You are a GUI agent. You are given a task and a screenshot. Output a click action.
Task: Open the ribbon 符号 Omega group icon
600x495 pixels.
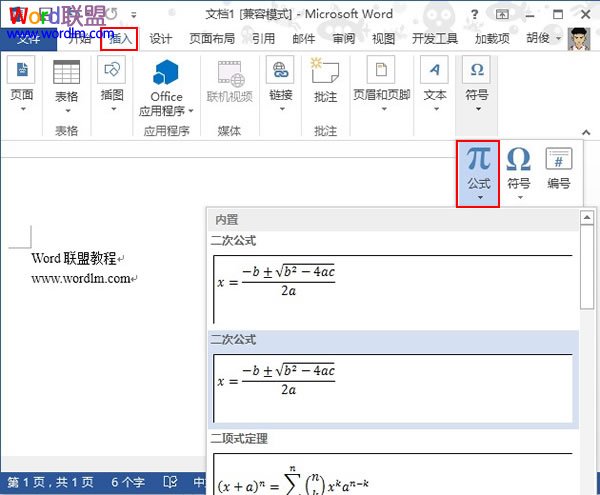point(476,70)
